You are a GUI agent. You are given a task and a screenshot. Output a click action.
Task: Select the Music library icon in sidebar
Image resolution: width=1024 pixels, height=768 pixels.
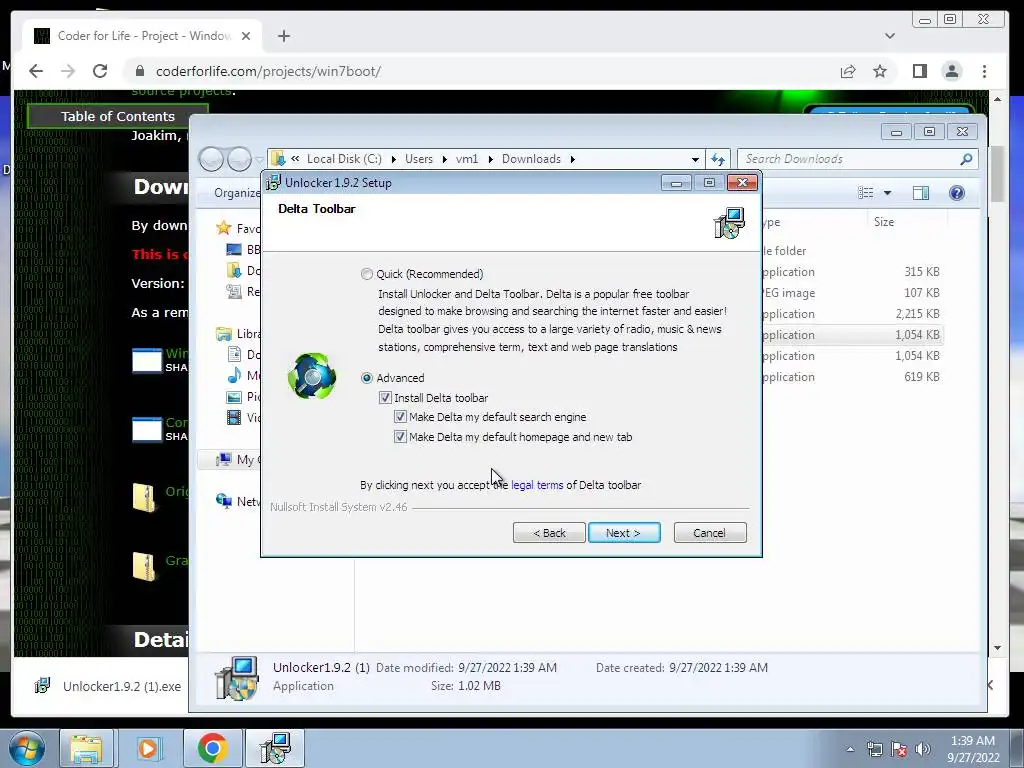234,376
